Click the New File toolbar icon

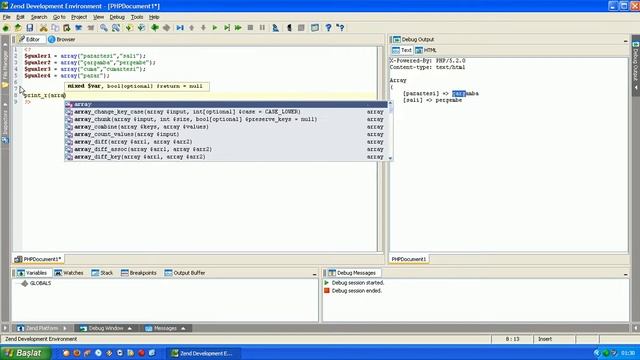tap(6, 28)
